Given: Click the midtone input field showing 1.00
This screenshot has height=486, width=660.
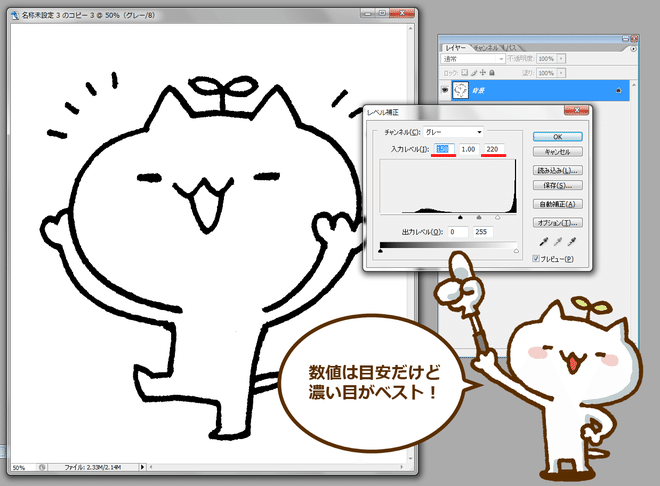Looking at the screenshot, I should [x=468, y=149].
